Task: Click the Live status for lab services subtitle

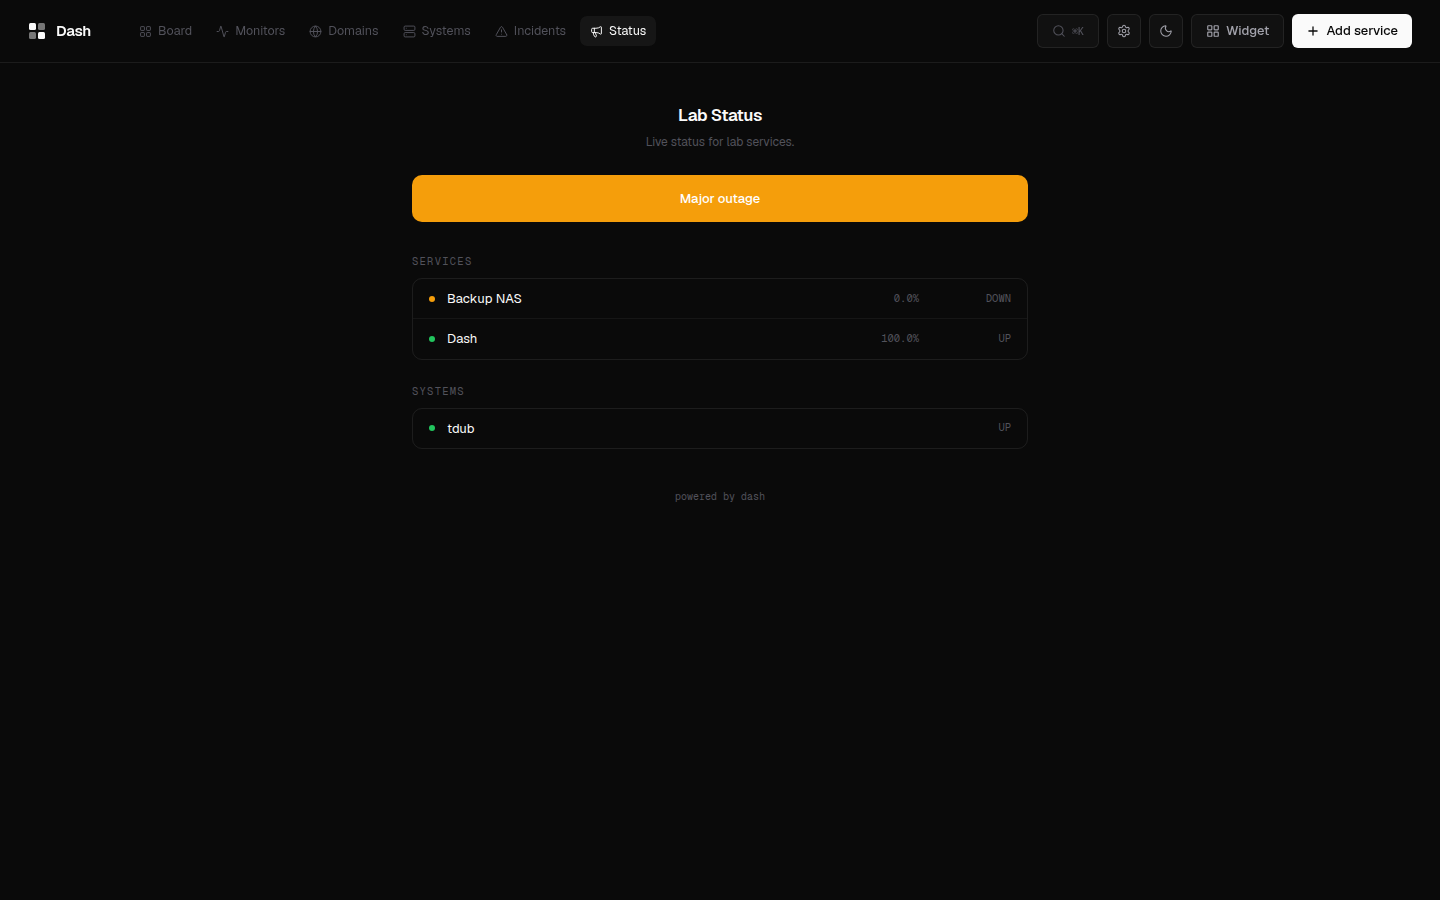Action: 720,142
